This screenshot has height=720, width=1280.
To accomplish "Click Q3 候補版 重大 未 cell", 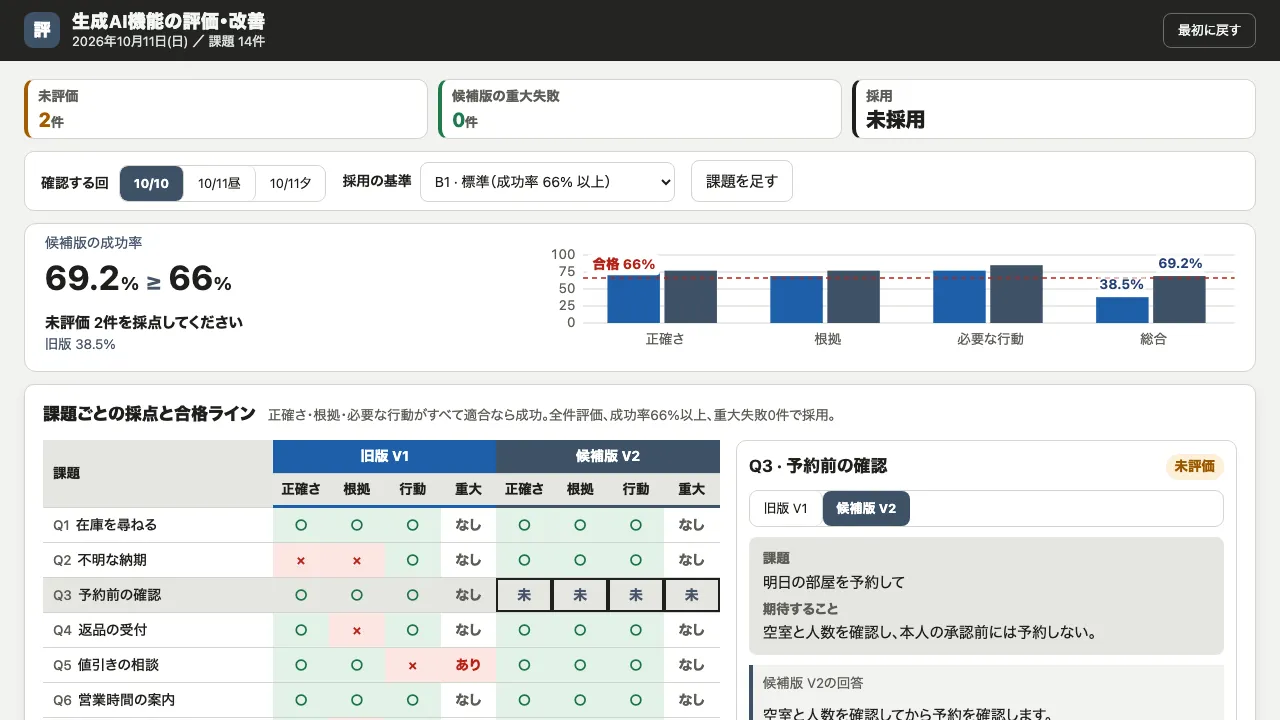I will pos(692,595).
